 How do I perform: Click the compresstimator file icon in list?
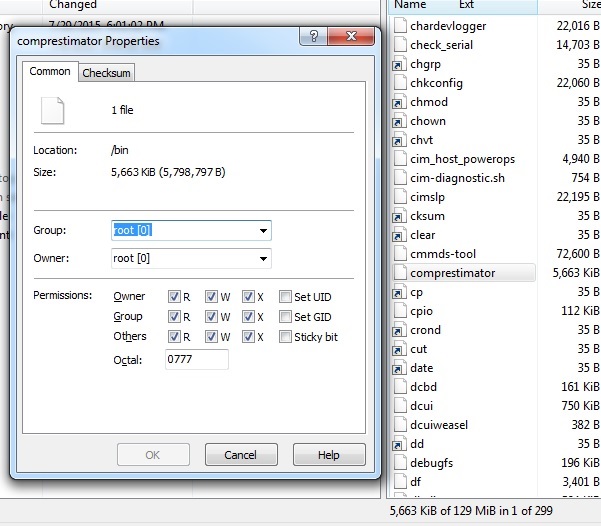tap(398, 273)
